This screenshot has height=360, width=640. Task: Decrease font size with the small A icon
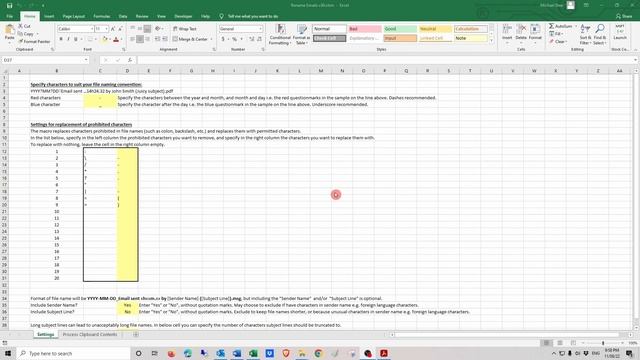(x=120, y=29)
